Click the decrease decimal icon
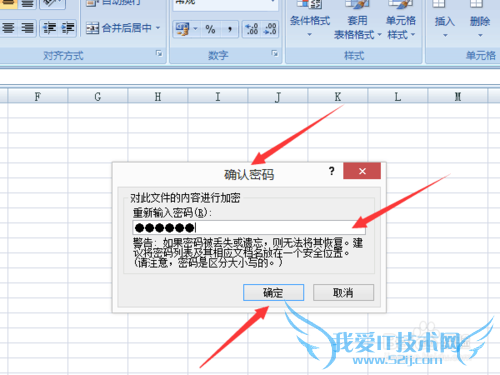The image size is (500, 375). (269, 29)
